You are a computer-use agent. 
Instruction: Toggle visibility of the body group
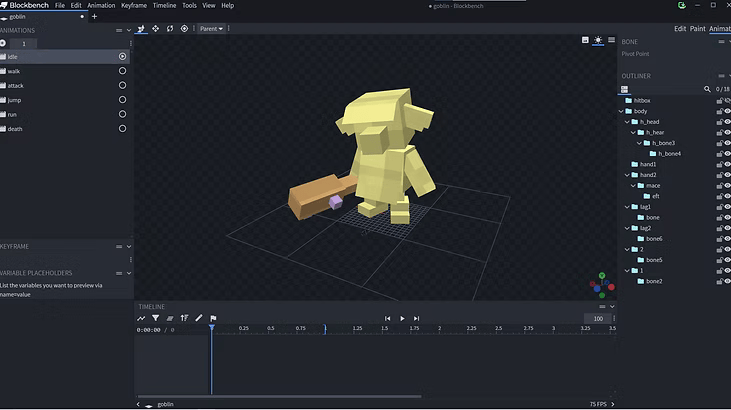tap(727, 111)
